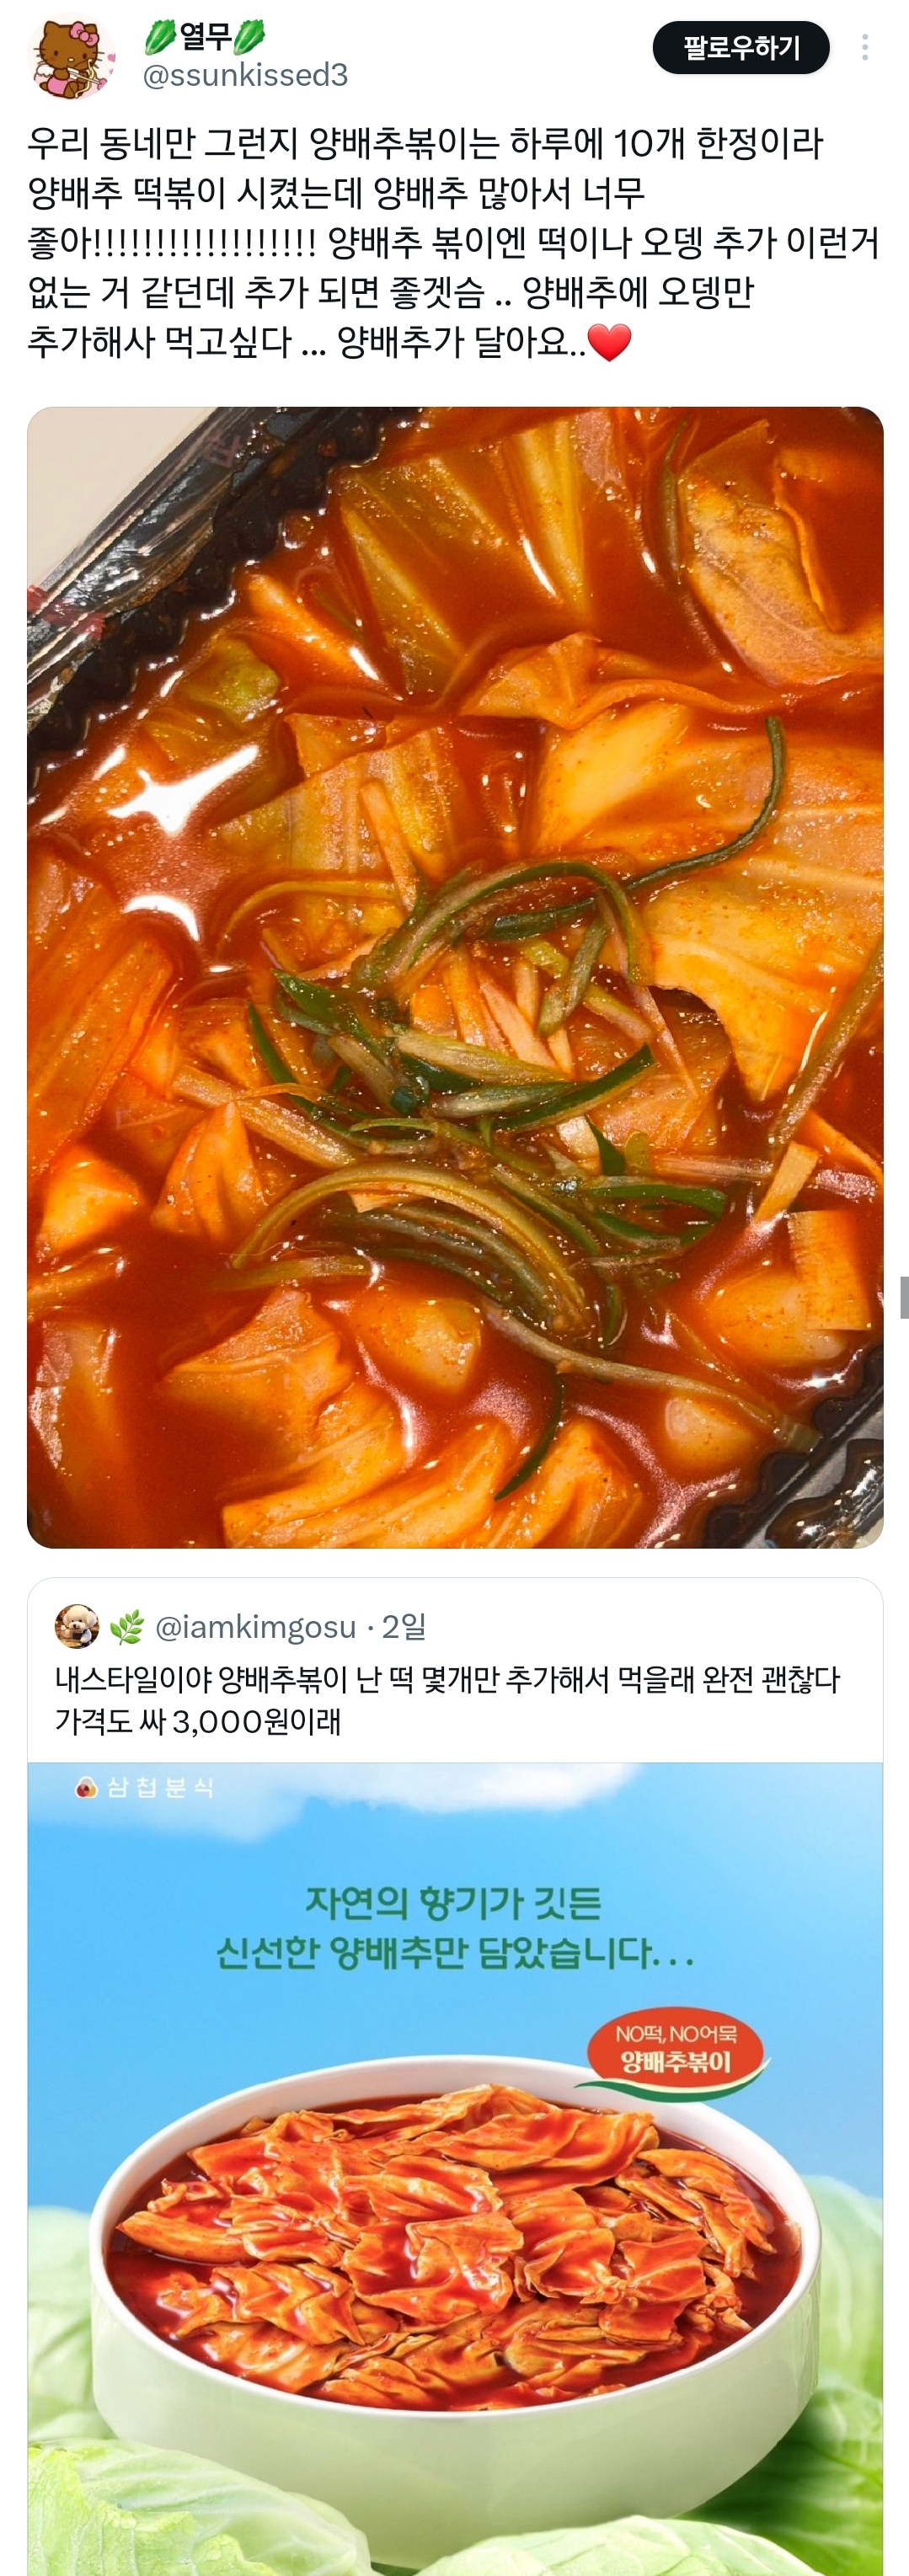Click the 2일 timestamp on quoted tweet
Viewport: 909px width, 2576px height.
(x=404, y=1627)
